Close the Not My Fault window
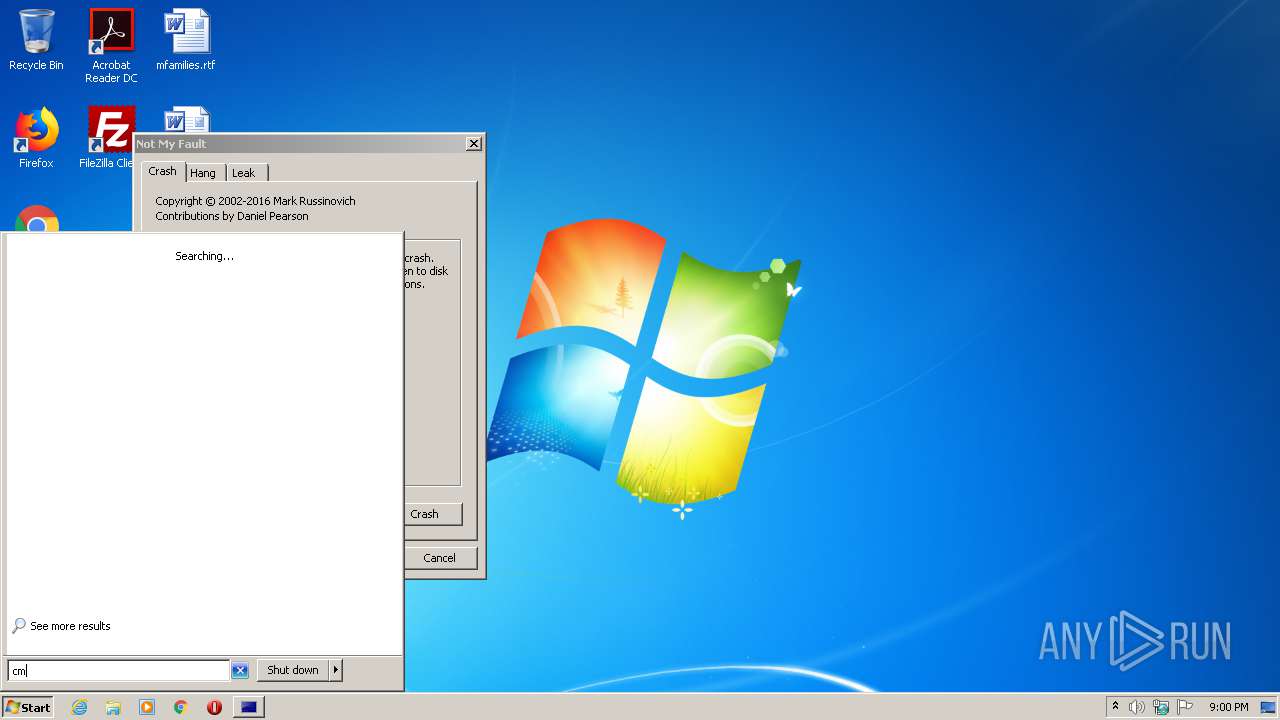This screenshot has height=720, width=1280. [474, 144]
